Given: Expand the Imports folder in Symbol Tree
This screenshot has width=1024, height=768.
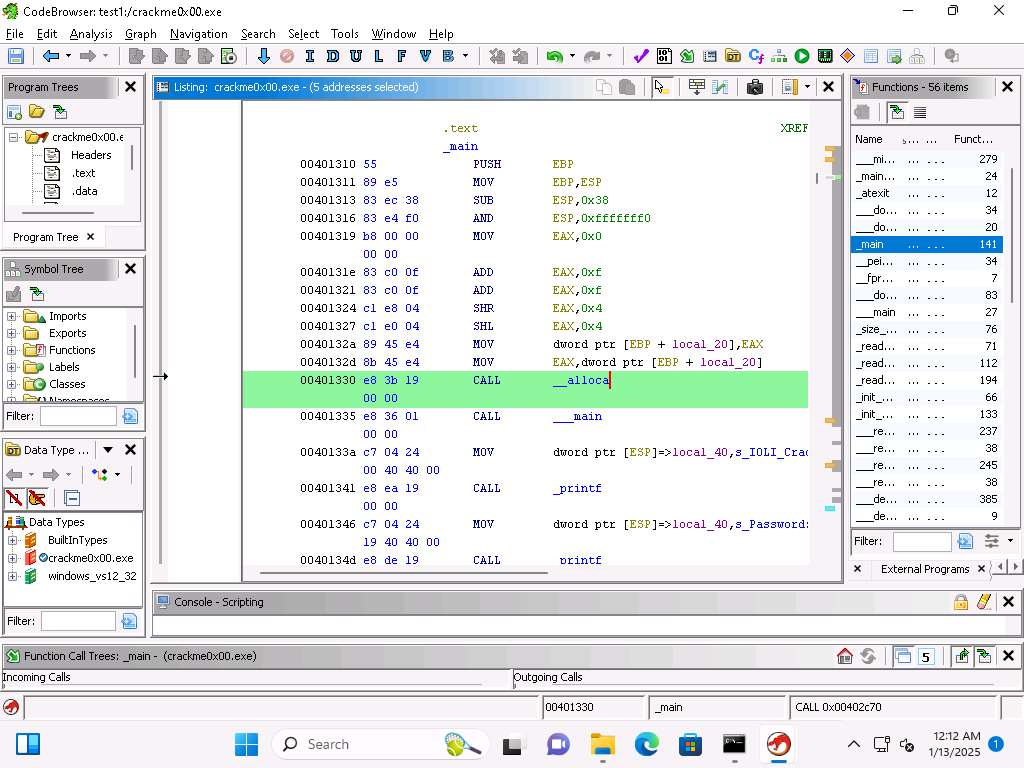Looking at the screenshot, I should [12, 316].
